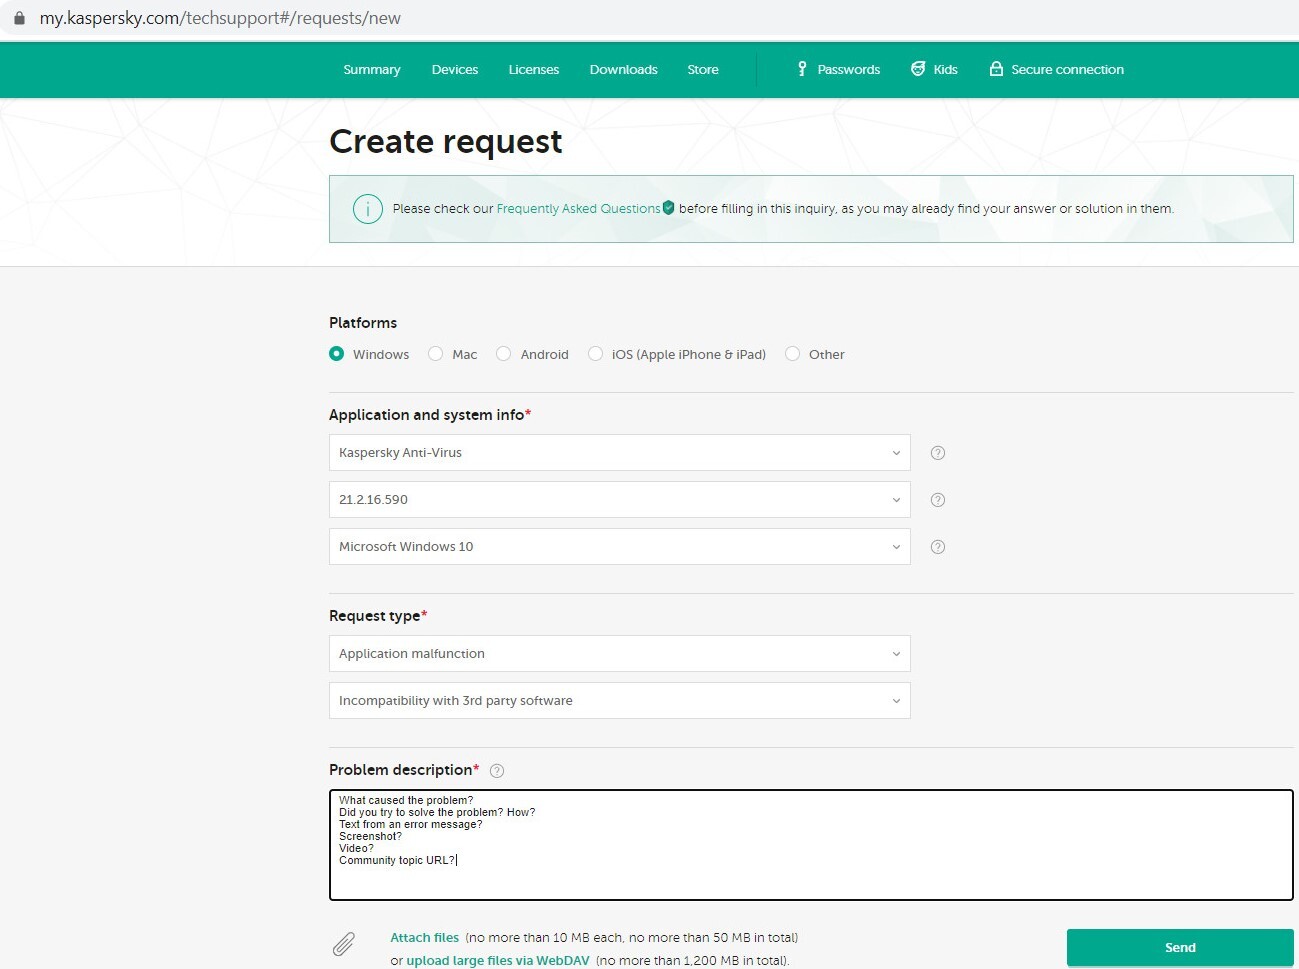Go to the Summary tab

point(372,70)
